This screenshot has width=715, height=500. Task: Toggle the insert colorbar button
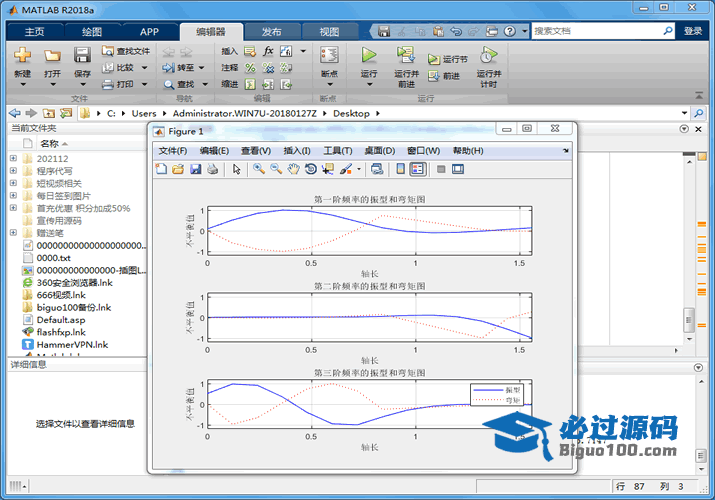400,169
